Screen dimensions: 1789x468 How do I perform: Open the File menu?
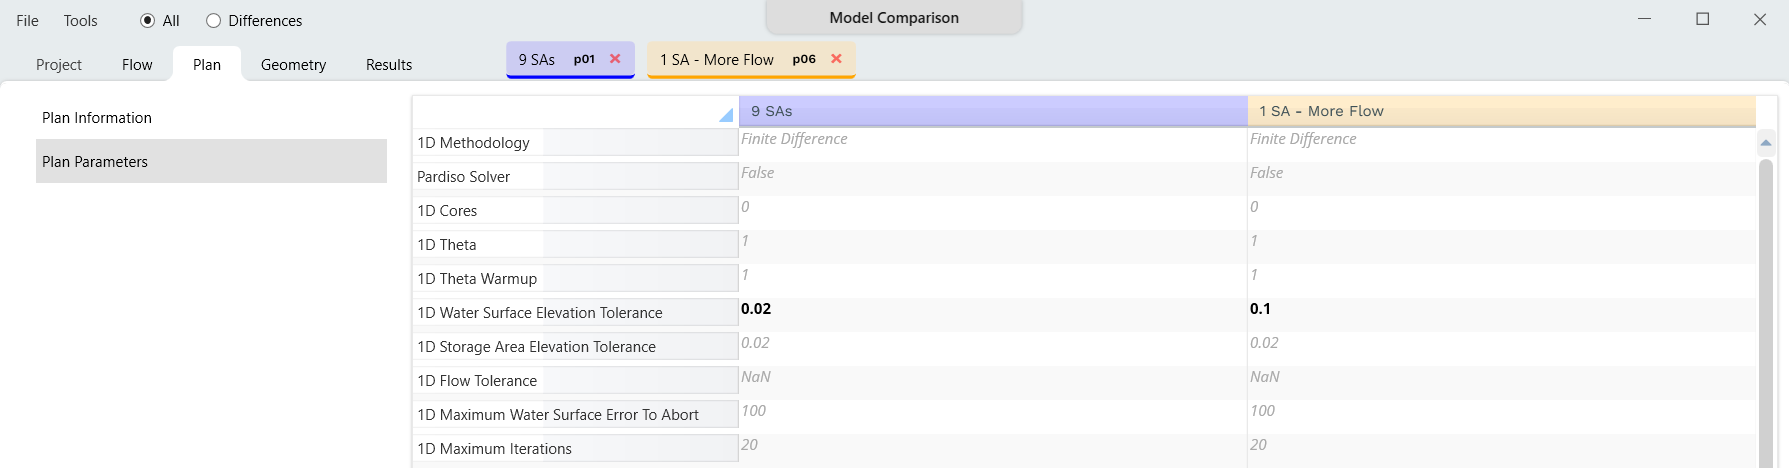pyautogui.click(x=27, y=21)
